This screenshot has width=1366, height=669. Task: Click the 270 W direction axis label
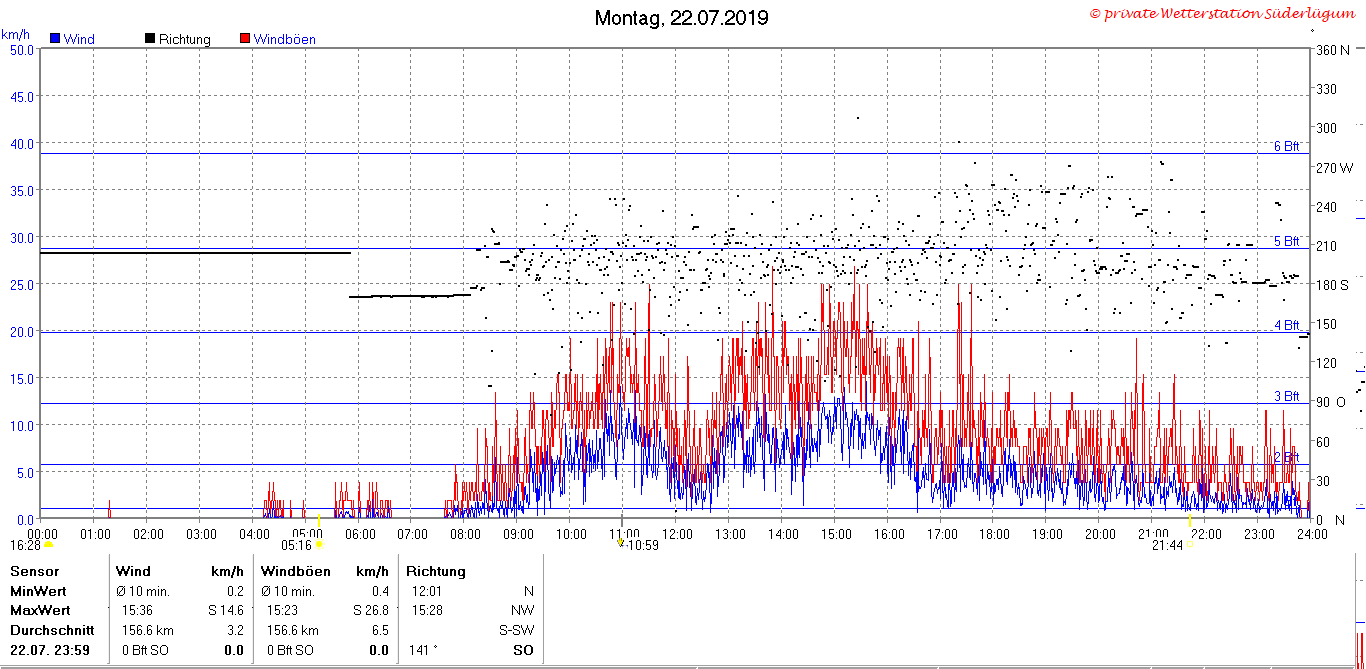click(x=1334, y=167)
